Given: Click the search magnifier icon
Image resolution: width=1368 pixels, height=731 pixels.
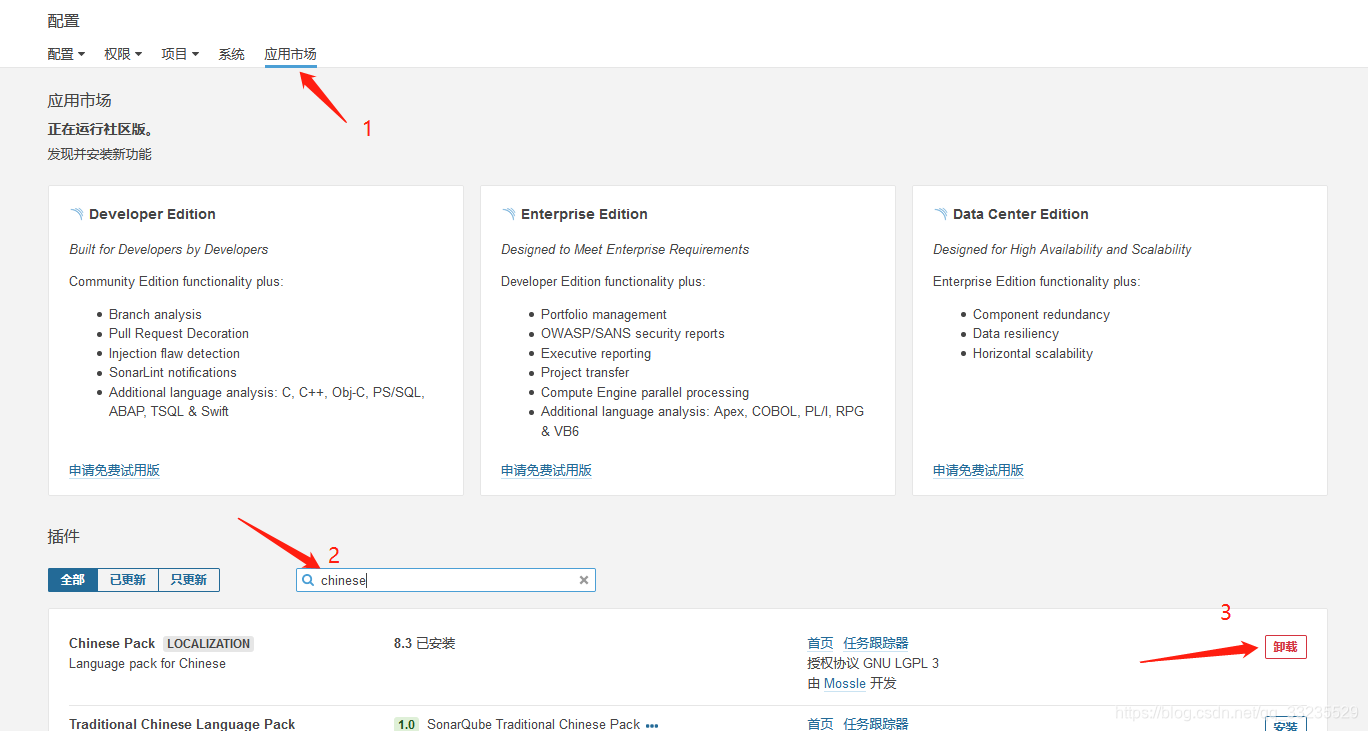Looking at the screenshot, I should (308, 580).
